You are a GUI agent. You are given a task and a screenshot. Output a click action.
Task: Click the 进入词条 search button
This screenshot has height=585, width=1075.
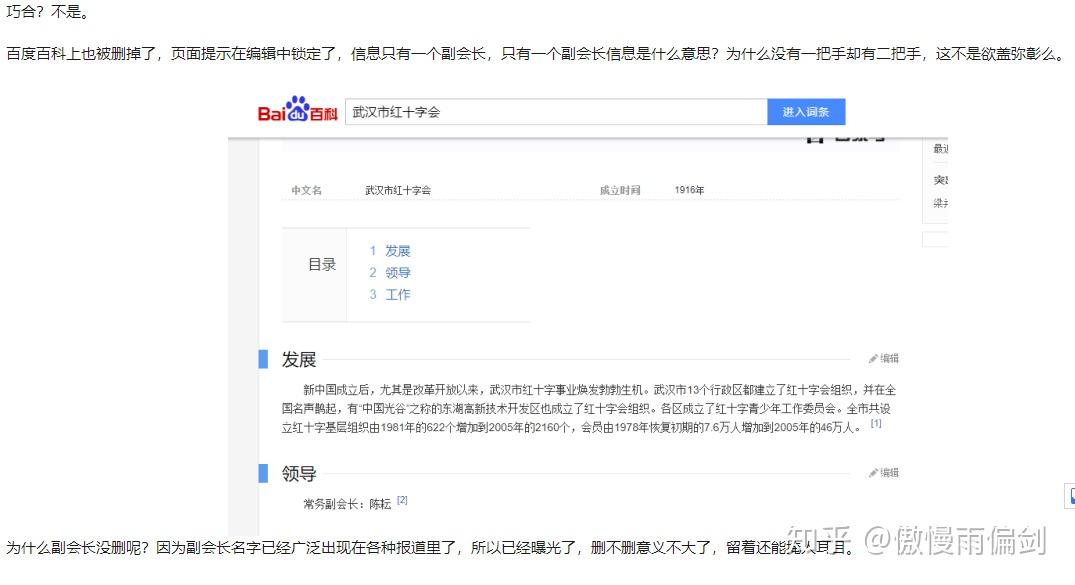tap(806, 112)
